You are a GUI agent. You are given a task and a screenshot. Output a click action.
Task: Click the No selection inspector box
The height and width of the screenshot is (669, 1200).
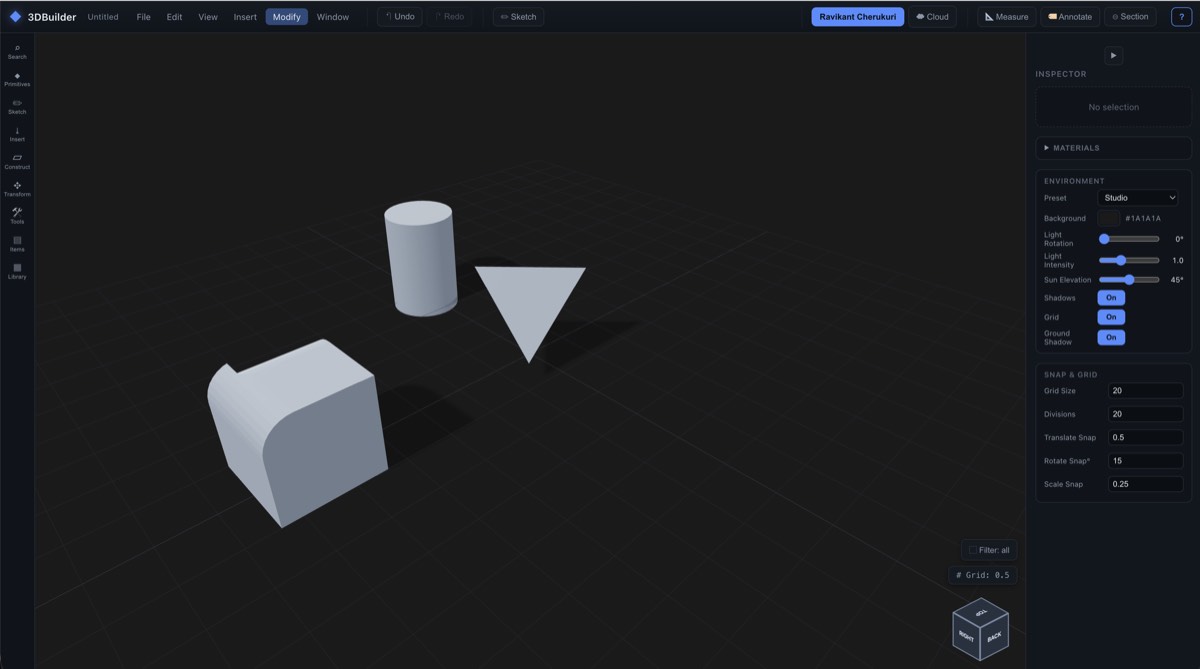(x=1113, y=107)
